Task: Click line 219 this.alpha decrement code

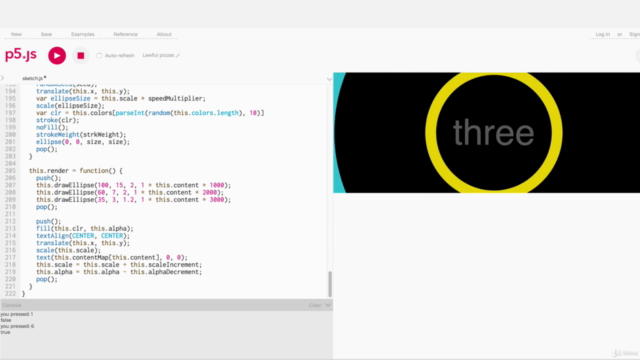Action: click(119, 272)
